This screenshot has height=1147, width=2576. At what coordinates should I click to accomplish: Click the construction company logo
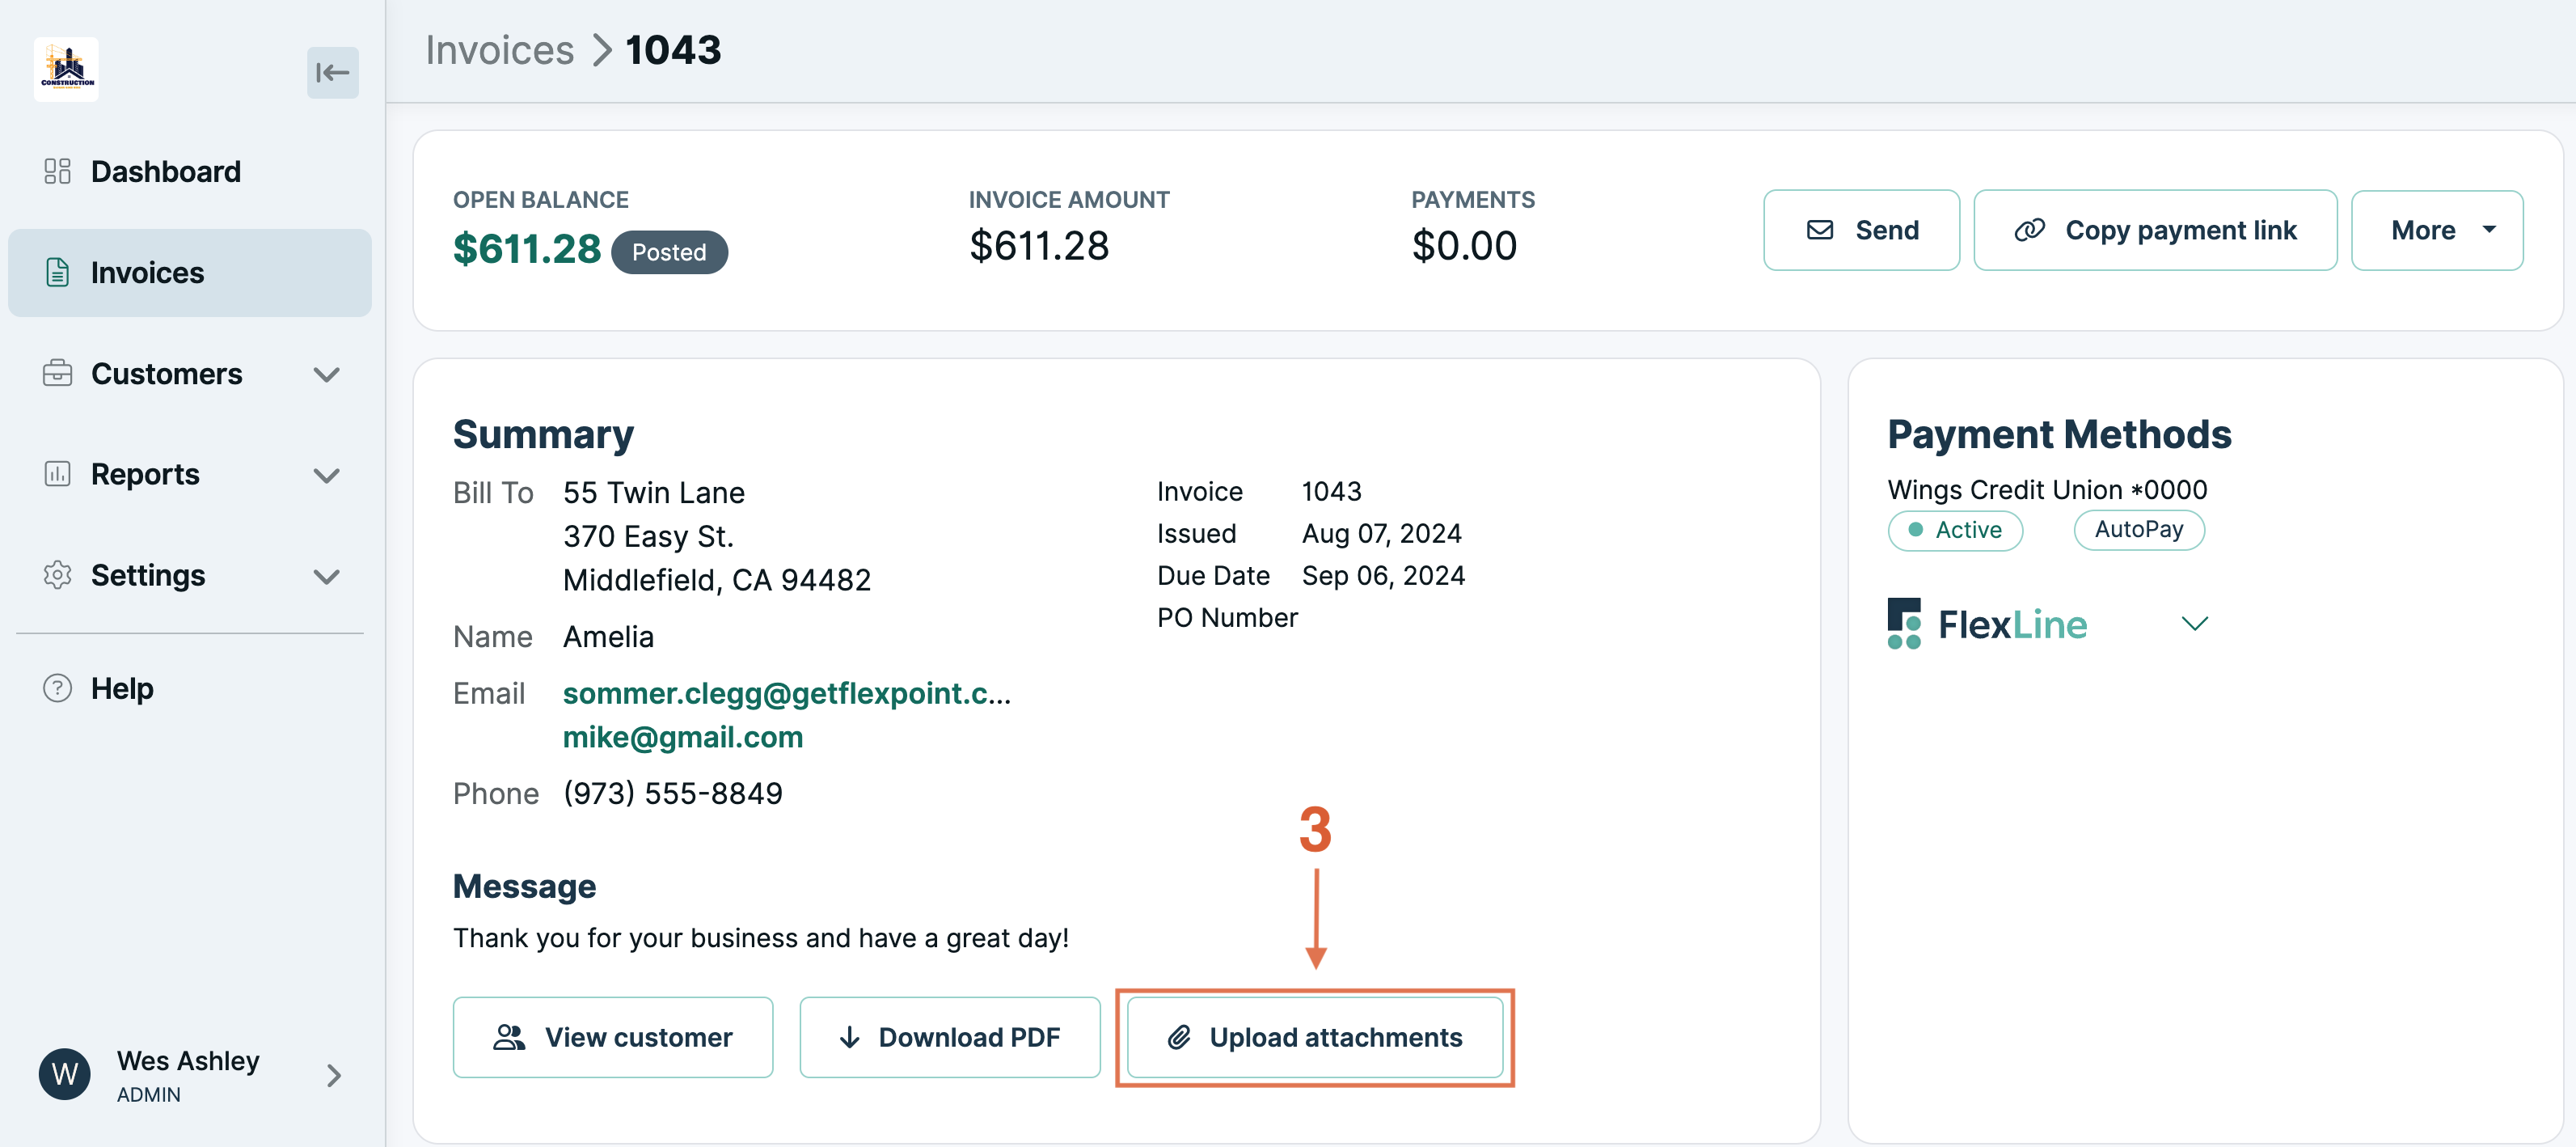[66, 69]
